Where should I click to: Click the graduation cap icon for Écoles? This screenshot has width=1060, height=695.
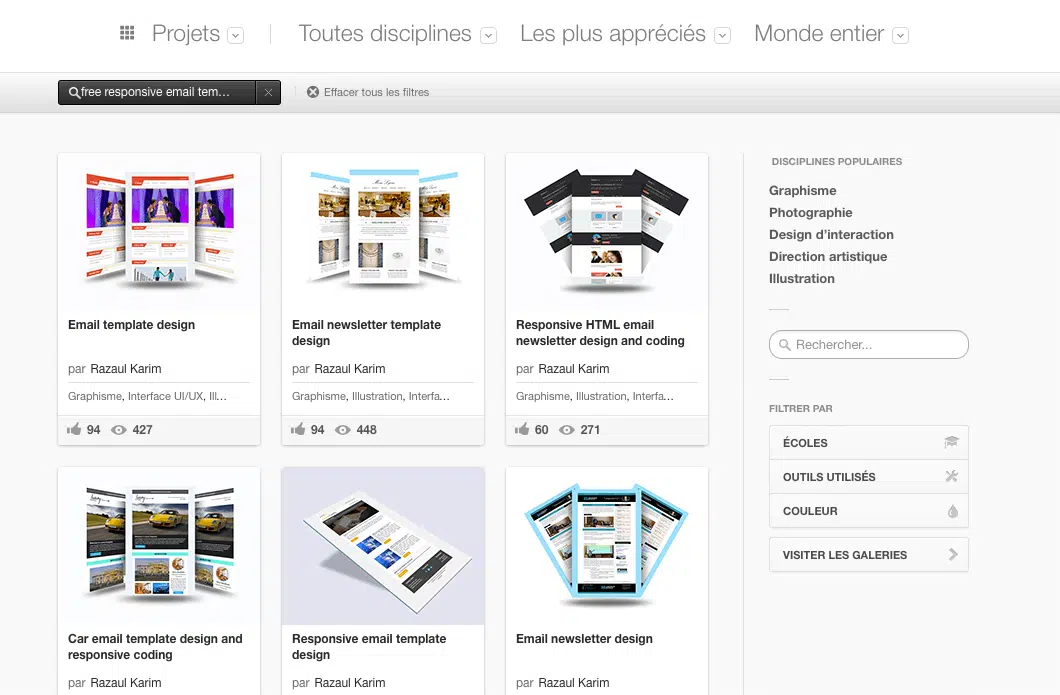(x=951, y=442)
